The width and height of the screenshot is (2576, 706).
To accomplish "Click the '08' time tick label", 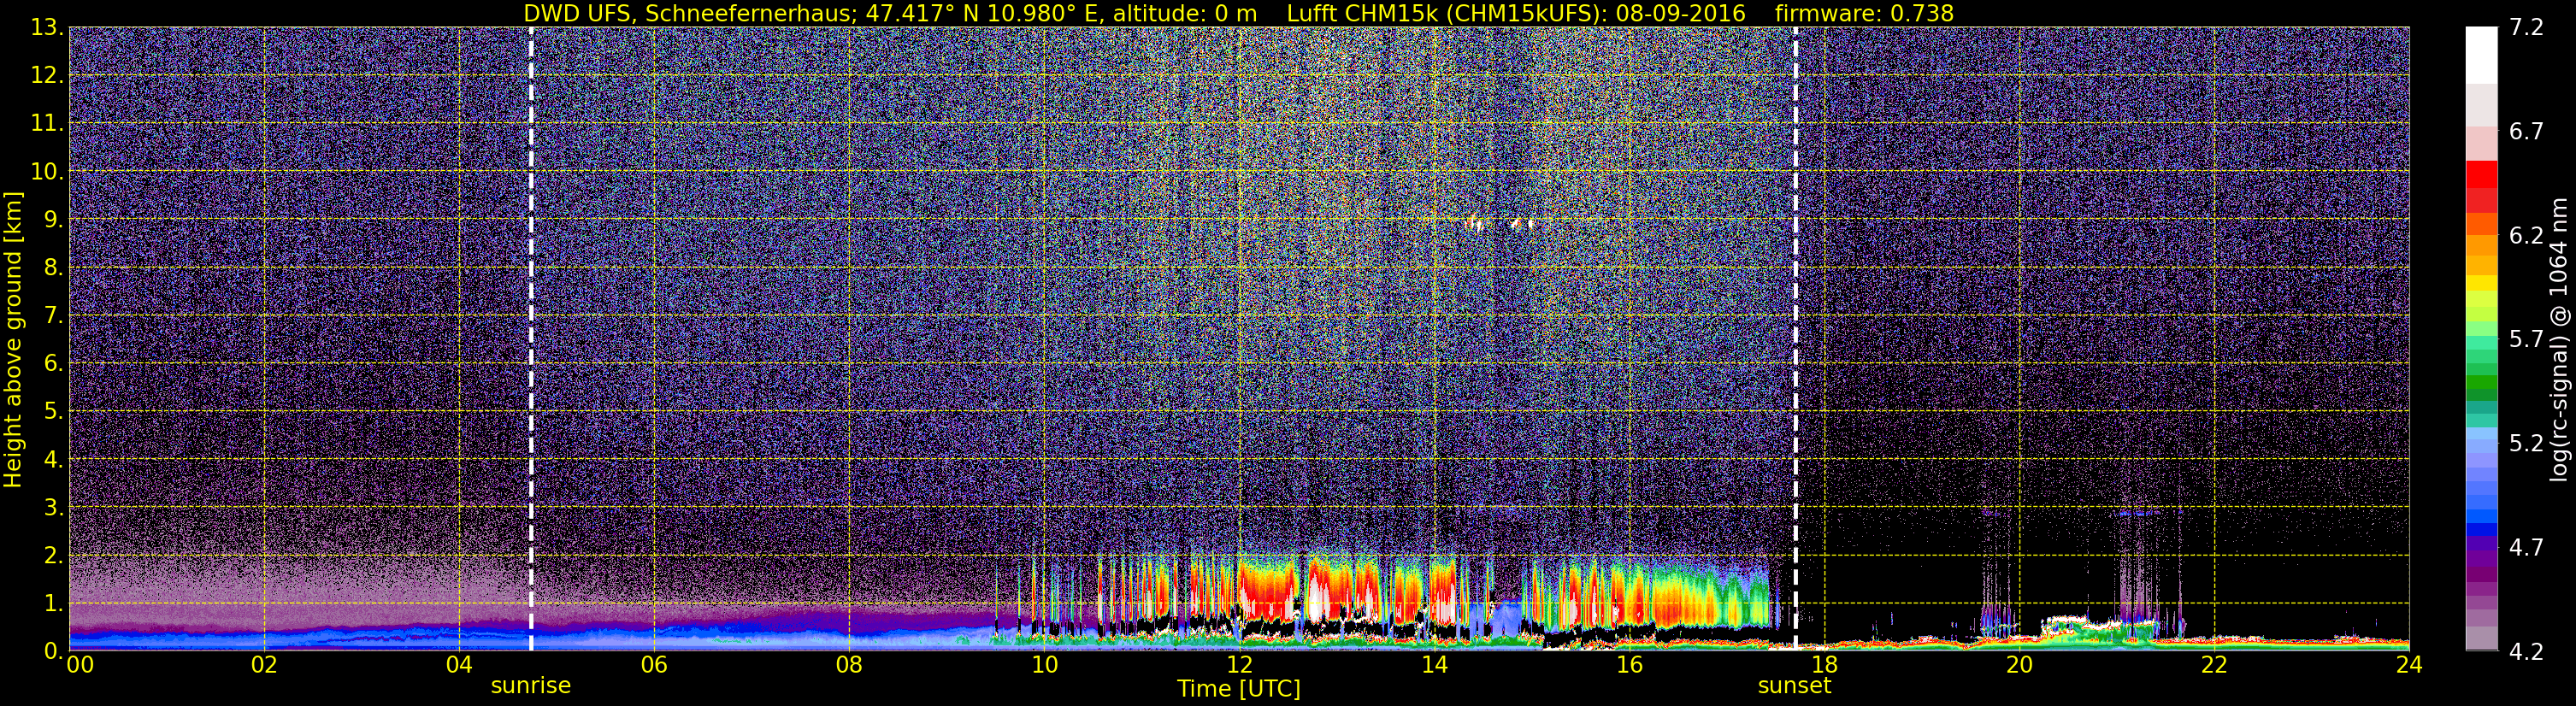I will [x=848, y=665].
